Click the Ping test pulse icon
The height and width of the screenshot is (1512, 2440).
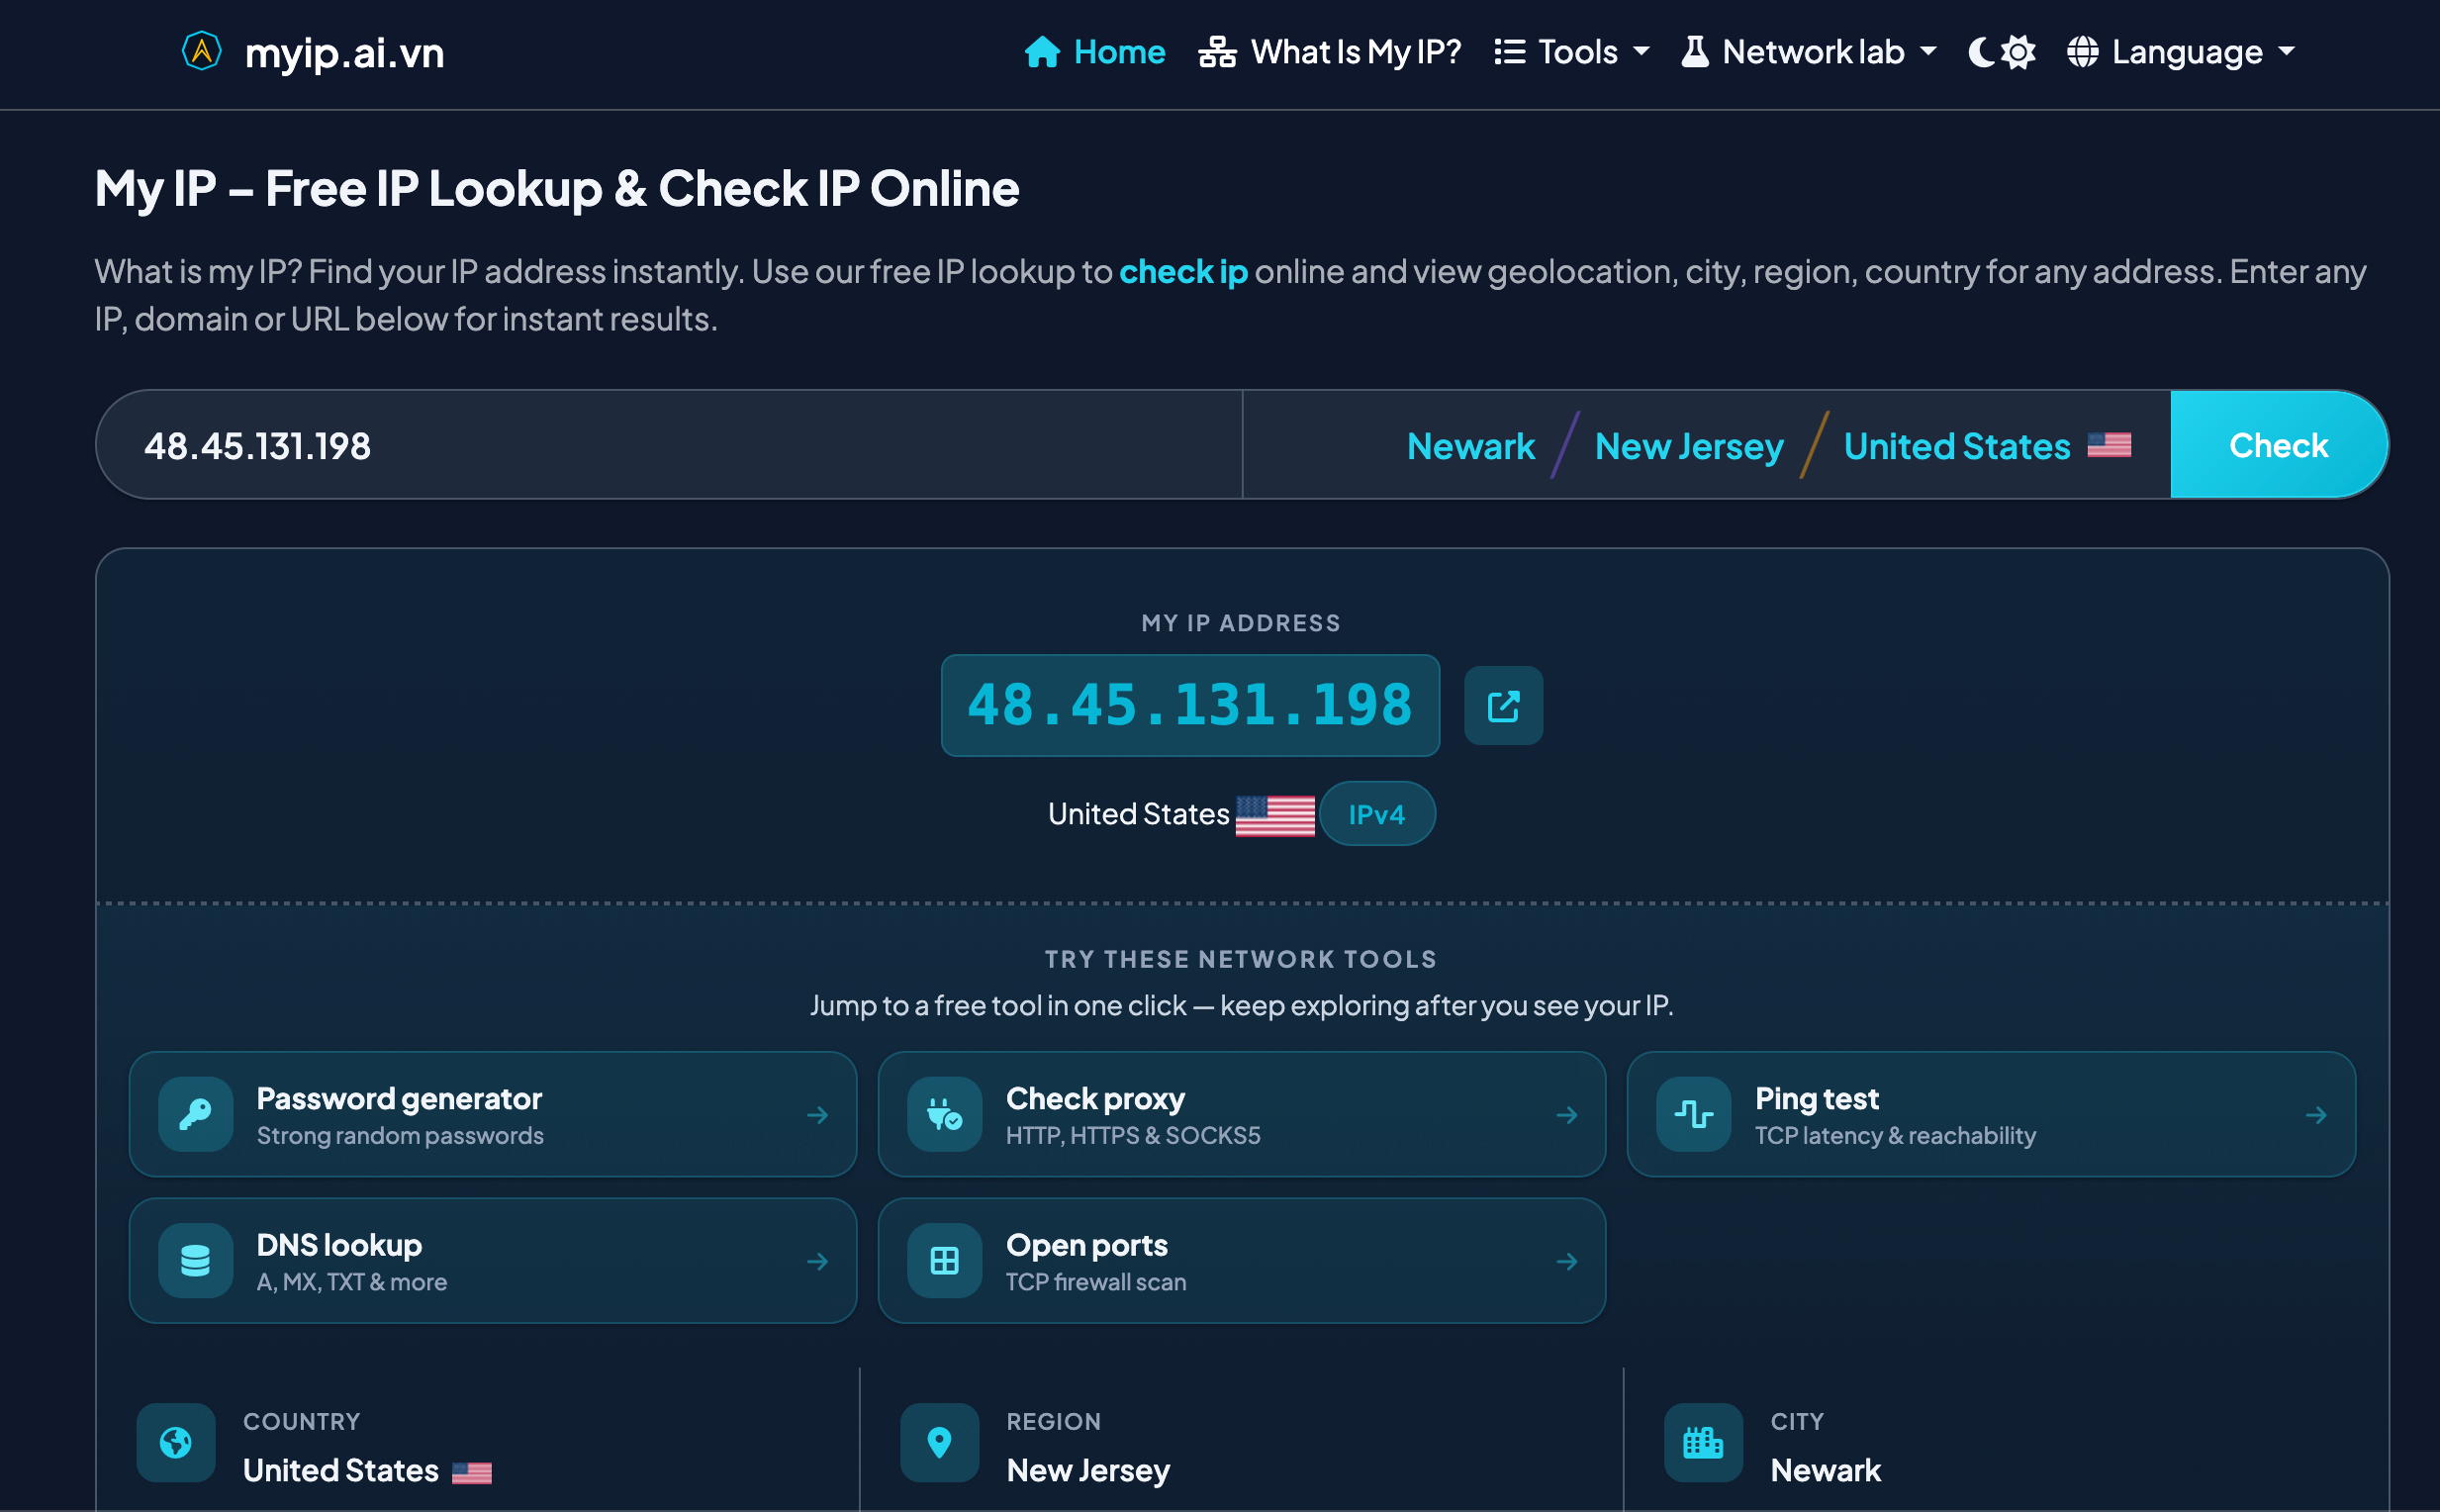(1693, 1114)
